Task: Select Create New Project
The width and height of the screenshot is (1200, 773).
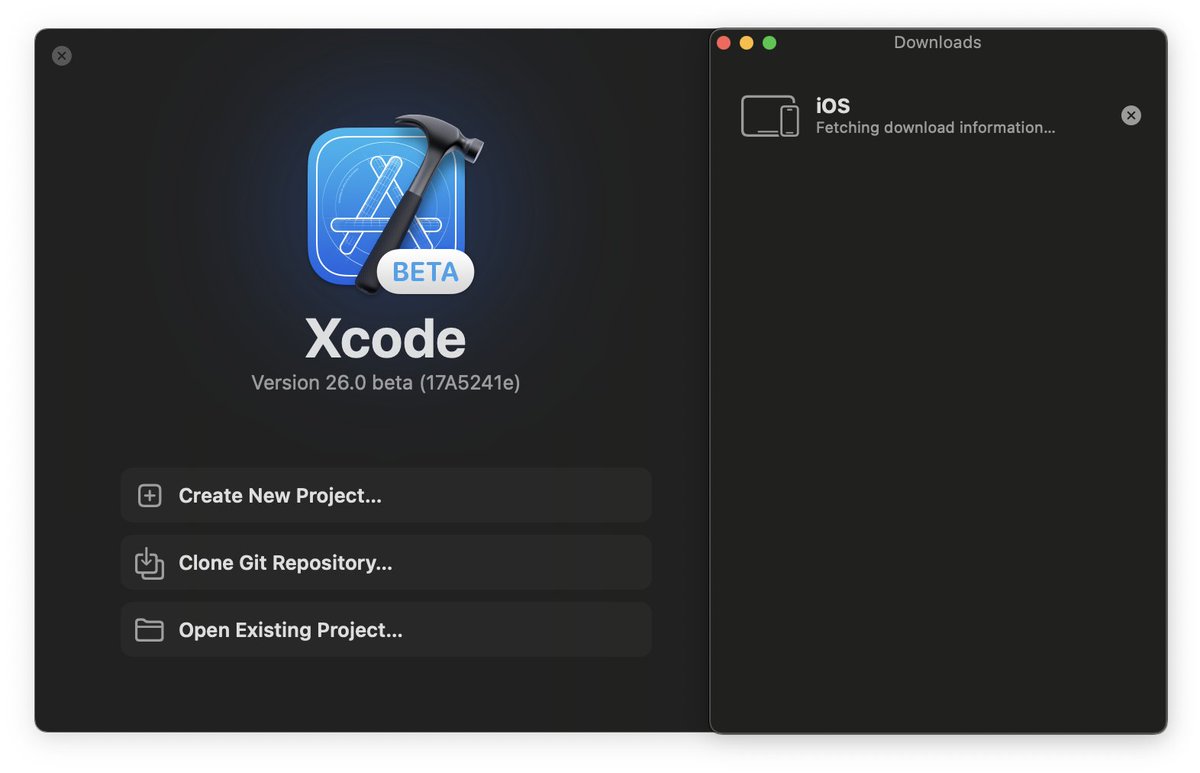Action: coord(386,495)
